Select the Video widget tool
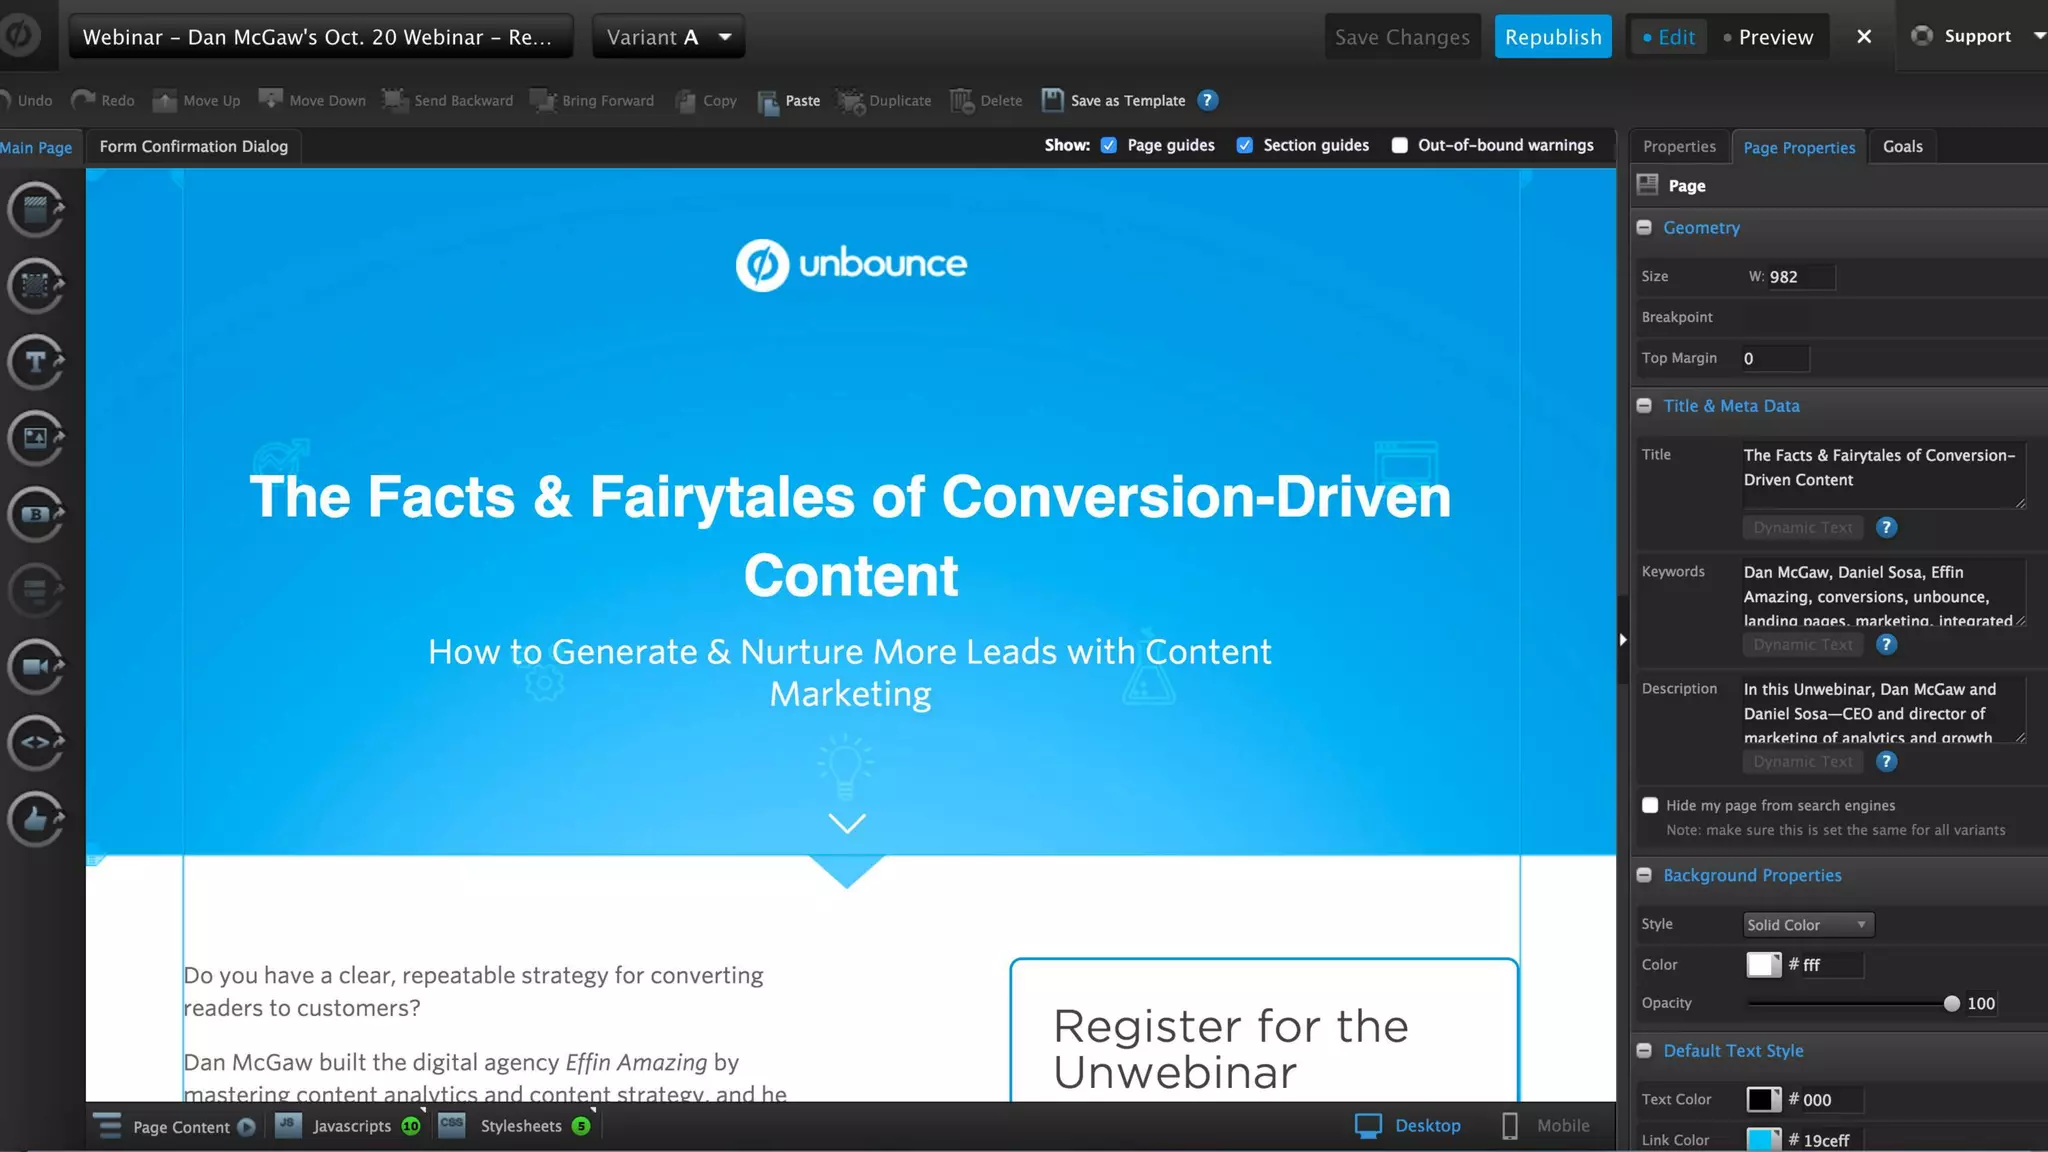2048x1152 pixels. (36, 666)
